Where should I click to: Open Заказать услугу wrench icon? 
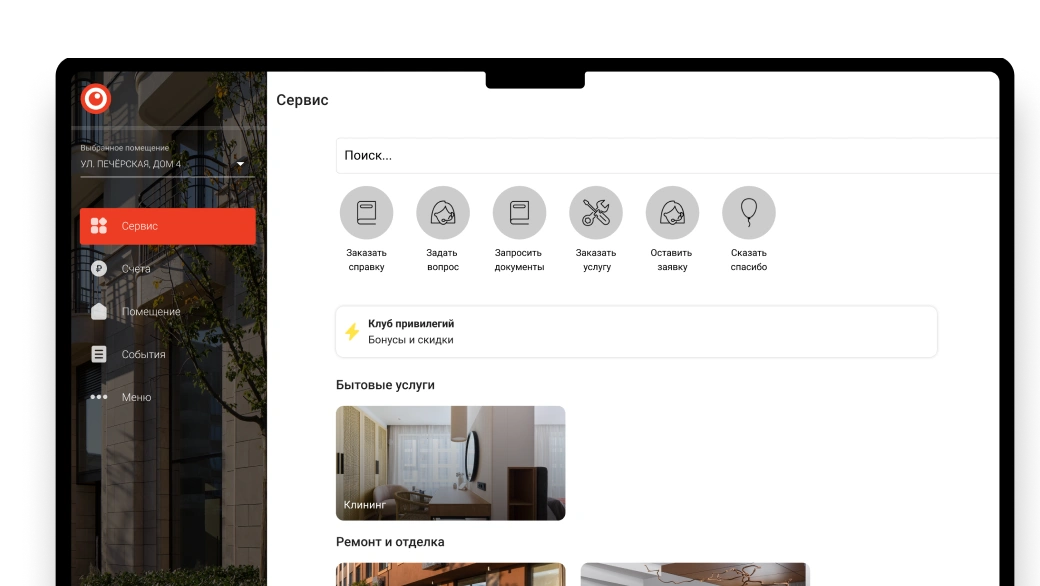(x=596, y=212)
